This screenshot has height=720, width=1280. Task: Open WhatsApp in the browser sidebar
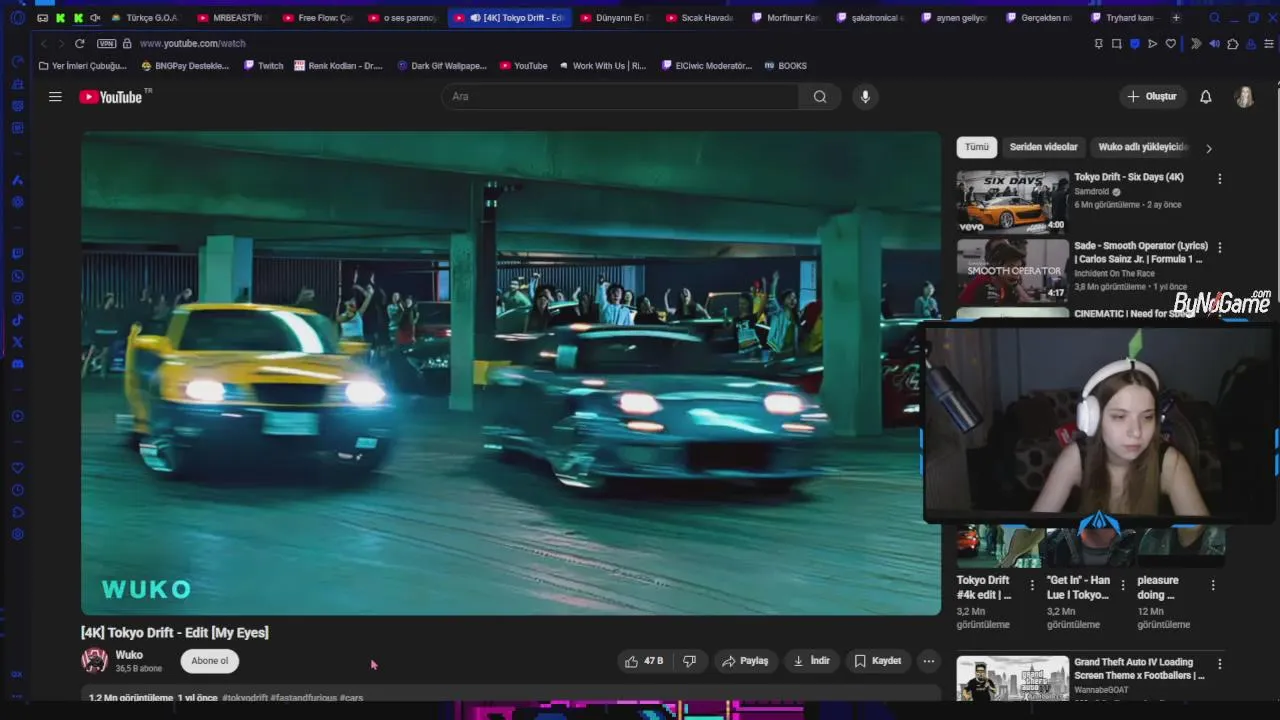pyautogui.click(x=17, y=276)
